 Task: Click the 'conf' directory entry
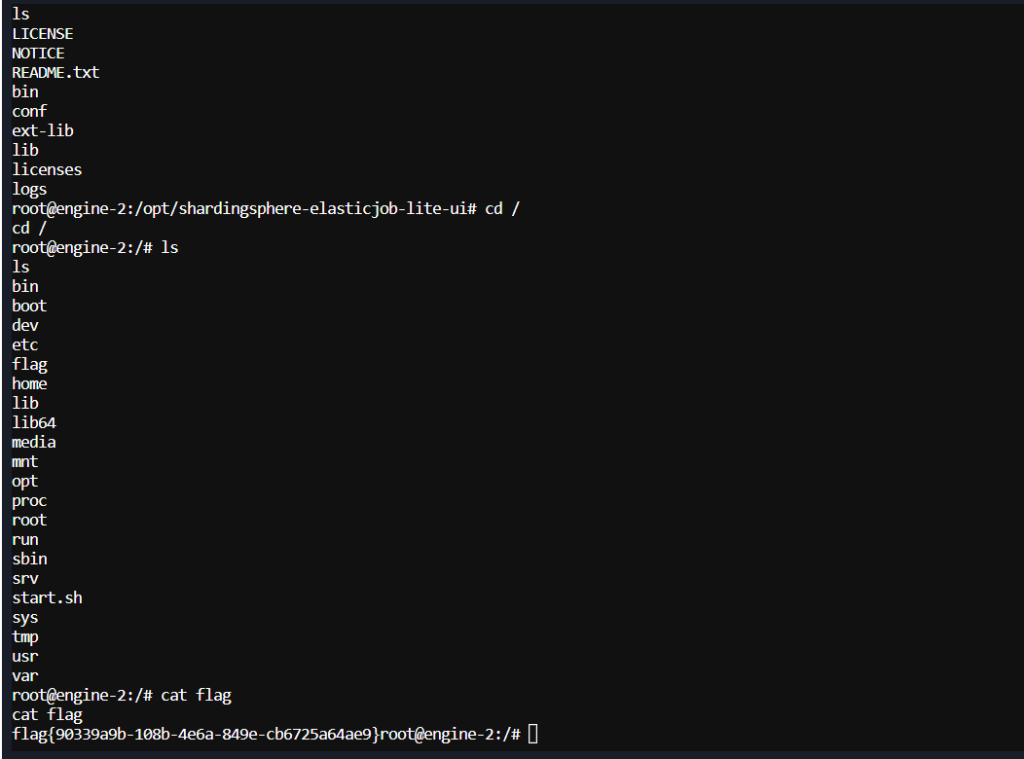tap(29, 111)
